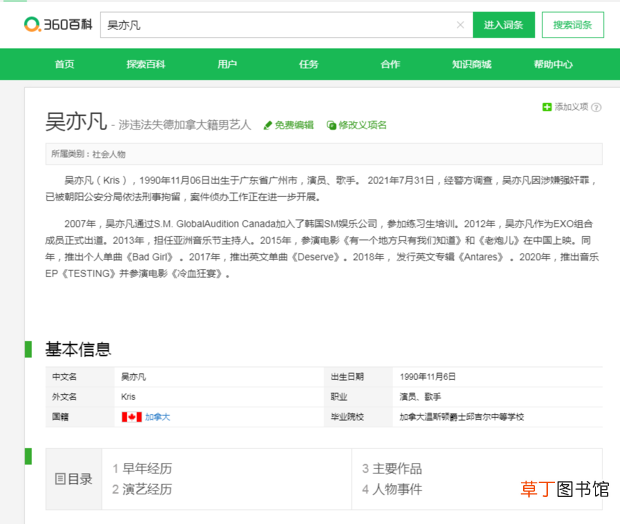Jump to 1 早年经历 in contents
Viewport: 620px width, 524px height.
[142, 469]
